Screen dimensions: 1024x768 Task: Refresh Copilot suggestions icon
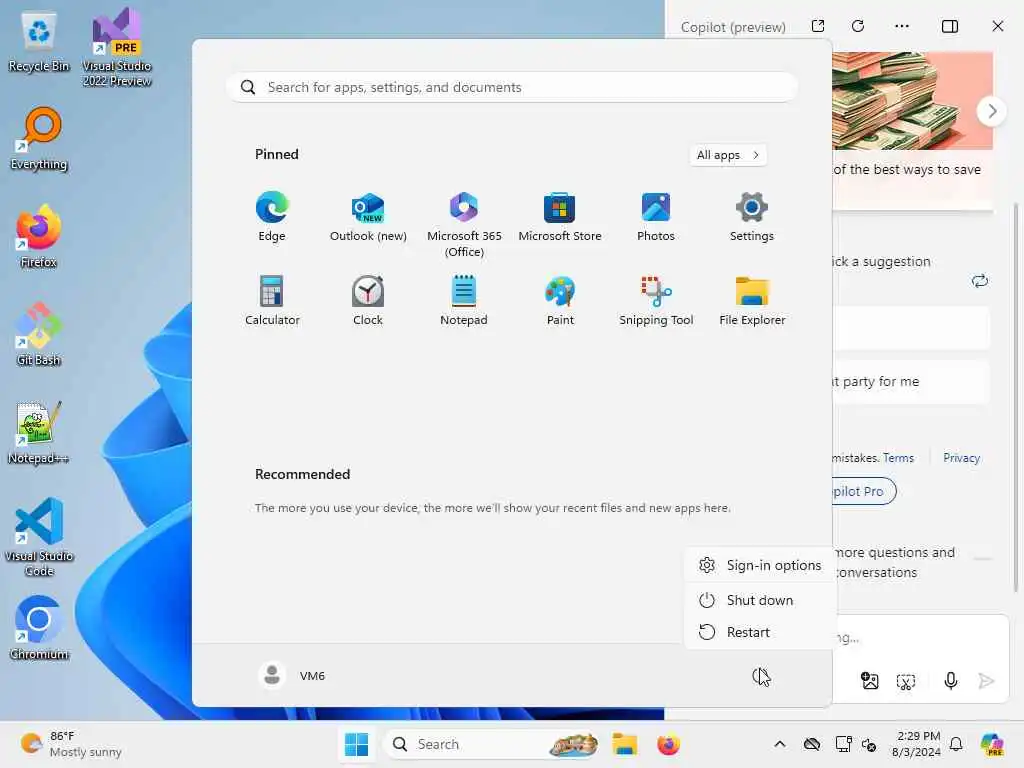(980, 281)
